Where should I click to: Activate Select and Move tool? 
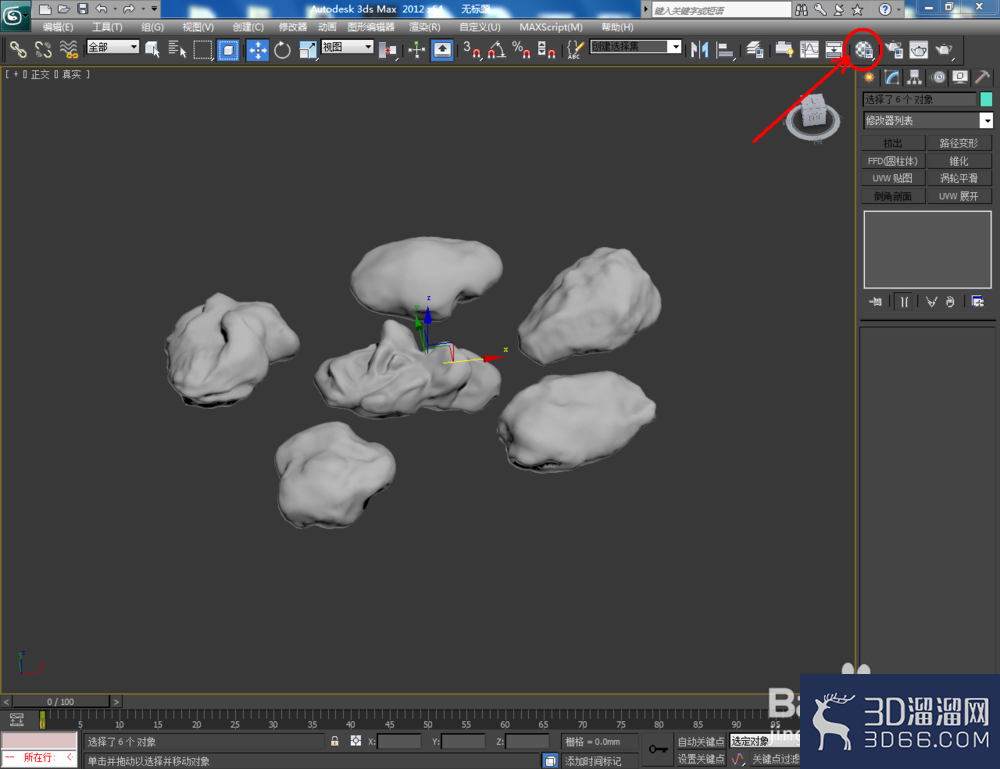click(x=258, y=49)
